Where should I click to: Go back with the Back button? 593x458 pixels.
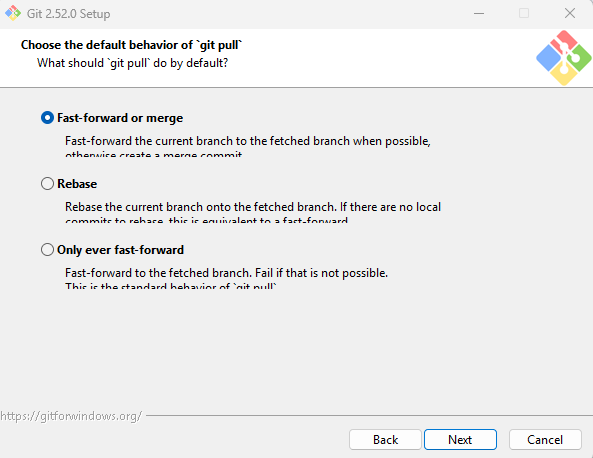click(x=385, y=439)
